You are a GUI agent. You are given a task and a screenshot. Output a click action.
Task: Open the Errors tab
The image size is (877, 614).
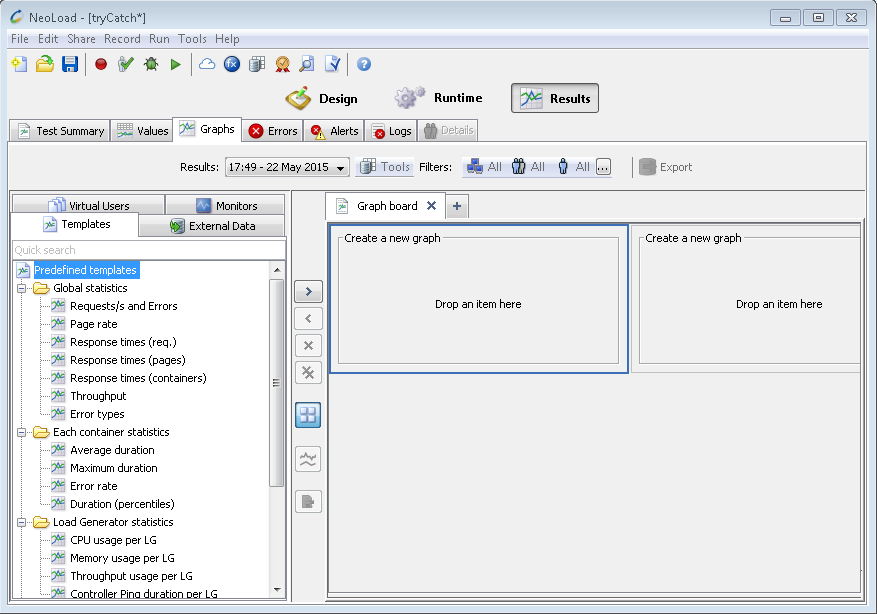[273, 131]
